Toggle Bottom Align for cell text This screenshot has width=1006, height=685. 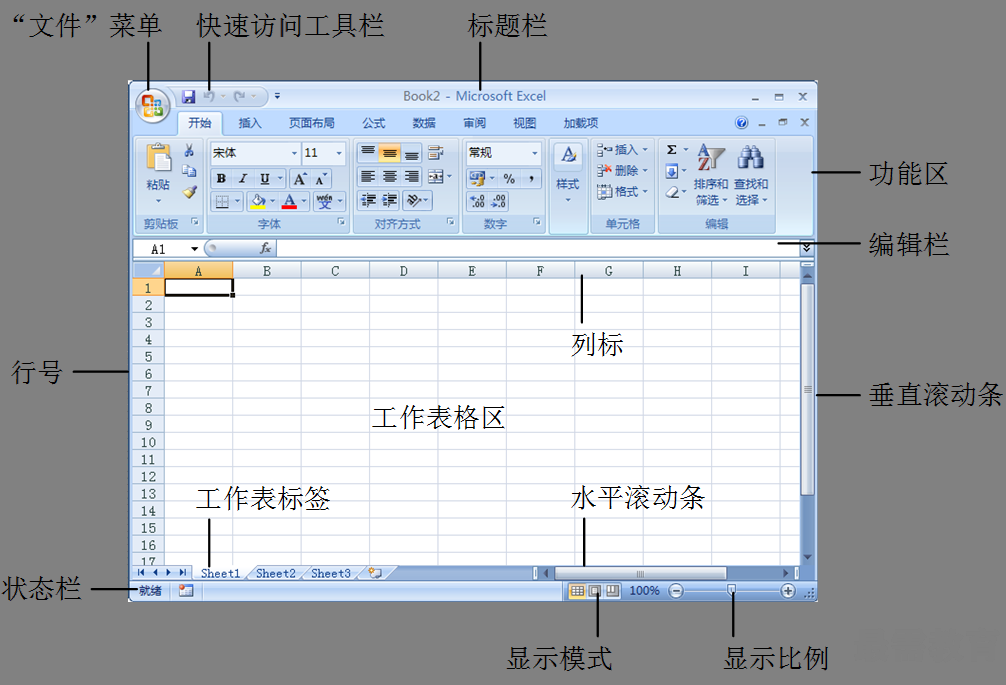click(411, 153)
